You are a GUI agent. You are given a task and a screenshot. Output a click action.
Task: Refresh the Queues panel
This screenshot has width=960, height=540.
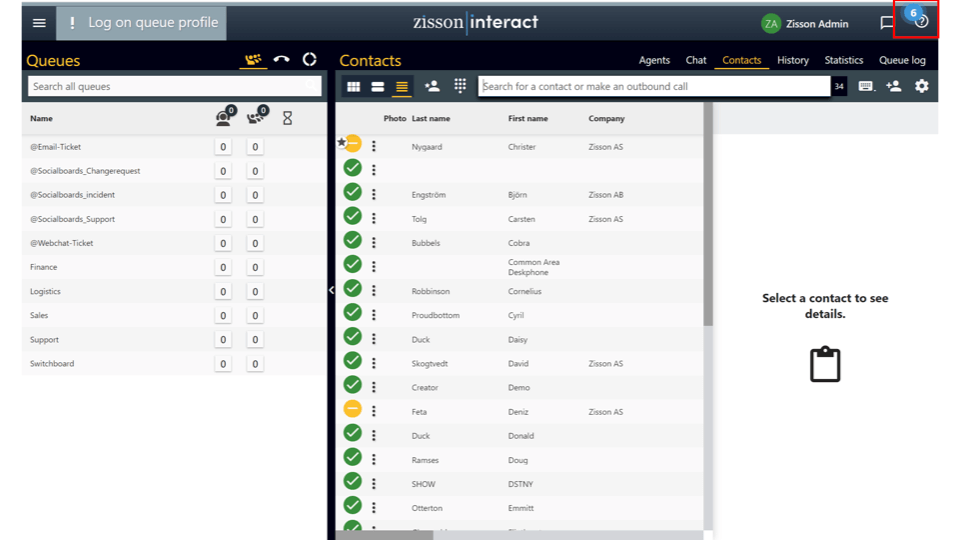click(x=310, y=59)
